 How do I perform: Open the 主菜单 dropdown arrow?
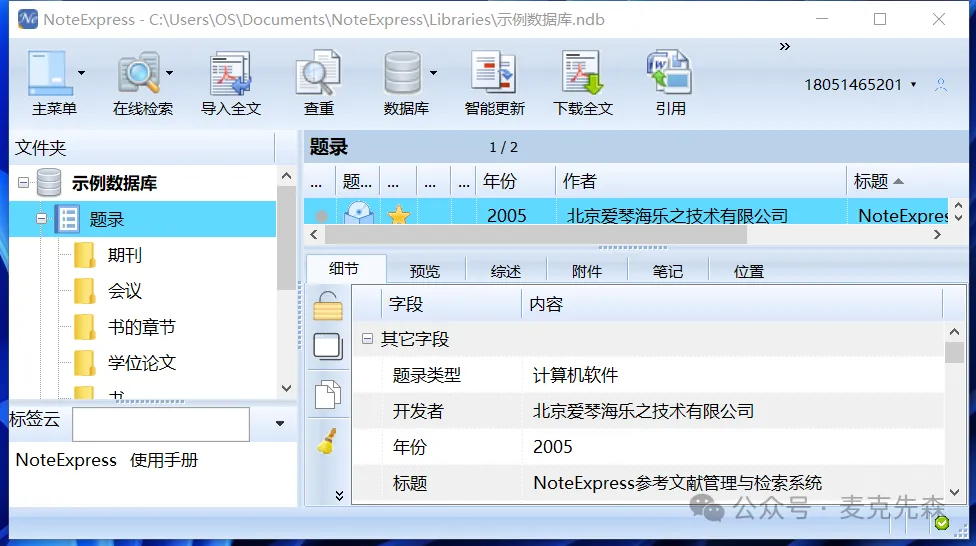(81, 73)
